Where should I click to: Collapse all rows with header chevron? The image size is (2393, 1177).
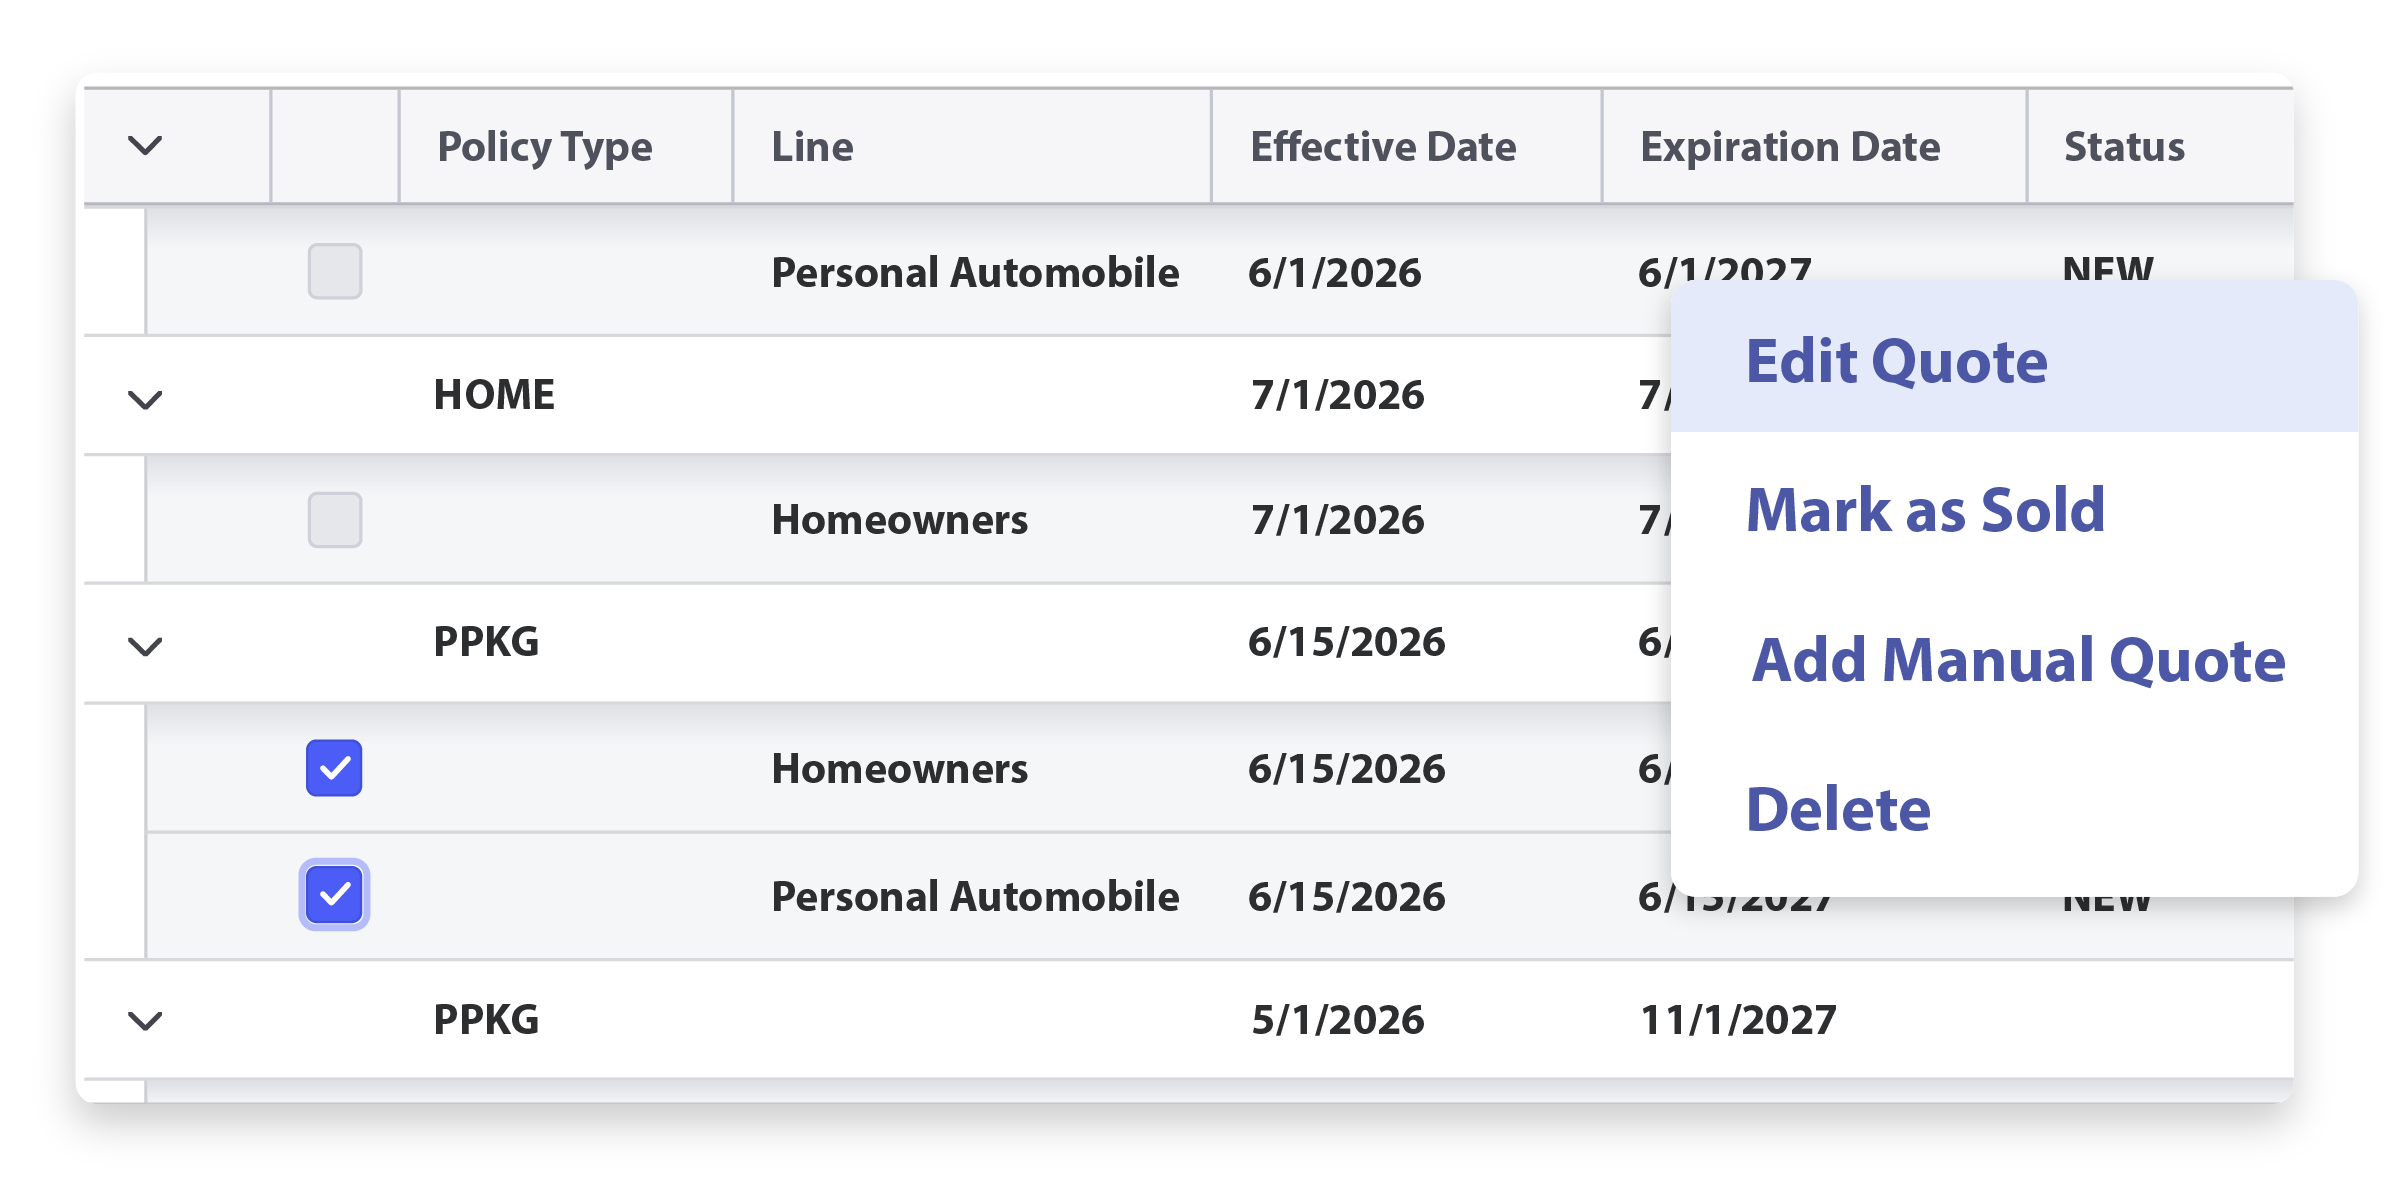click(145, 147)
